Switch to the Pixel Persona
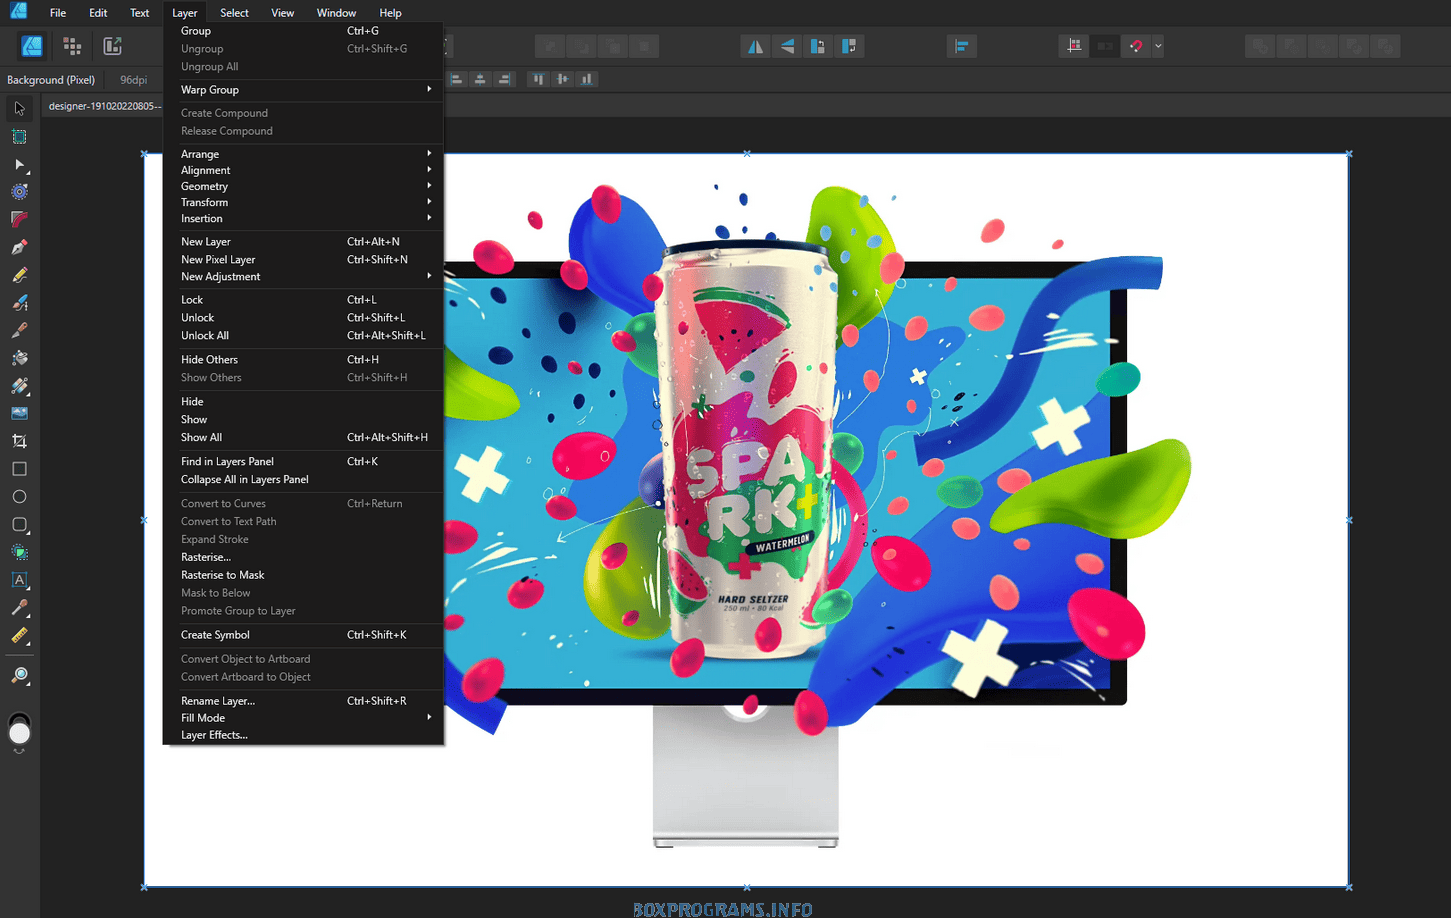 tap(72, 46)
